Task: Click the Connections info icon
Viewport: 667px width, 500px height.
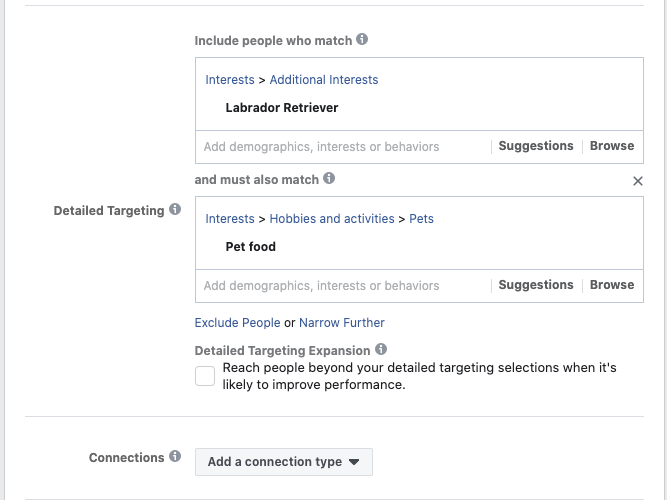Action: click(175, 457)
